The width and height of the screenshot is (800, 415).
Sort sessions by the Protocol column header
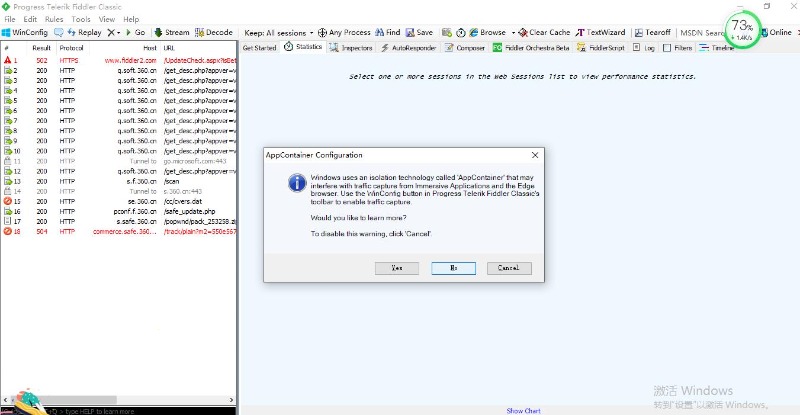pos(71,48)
